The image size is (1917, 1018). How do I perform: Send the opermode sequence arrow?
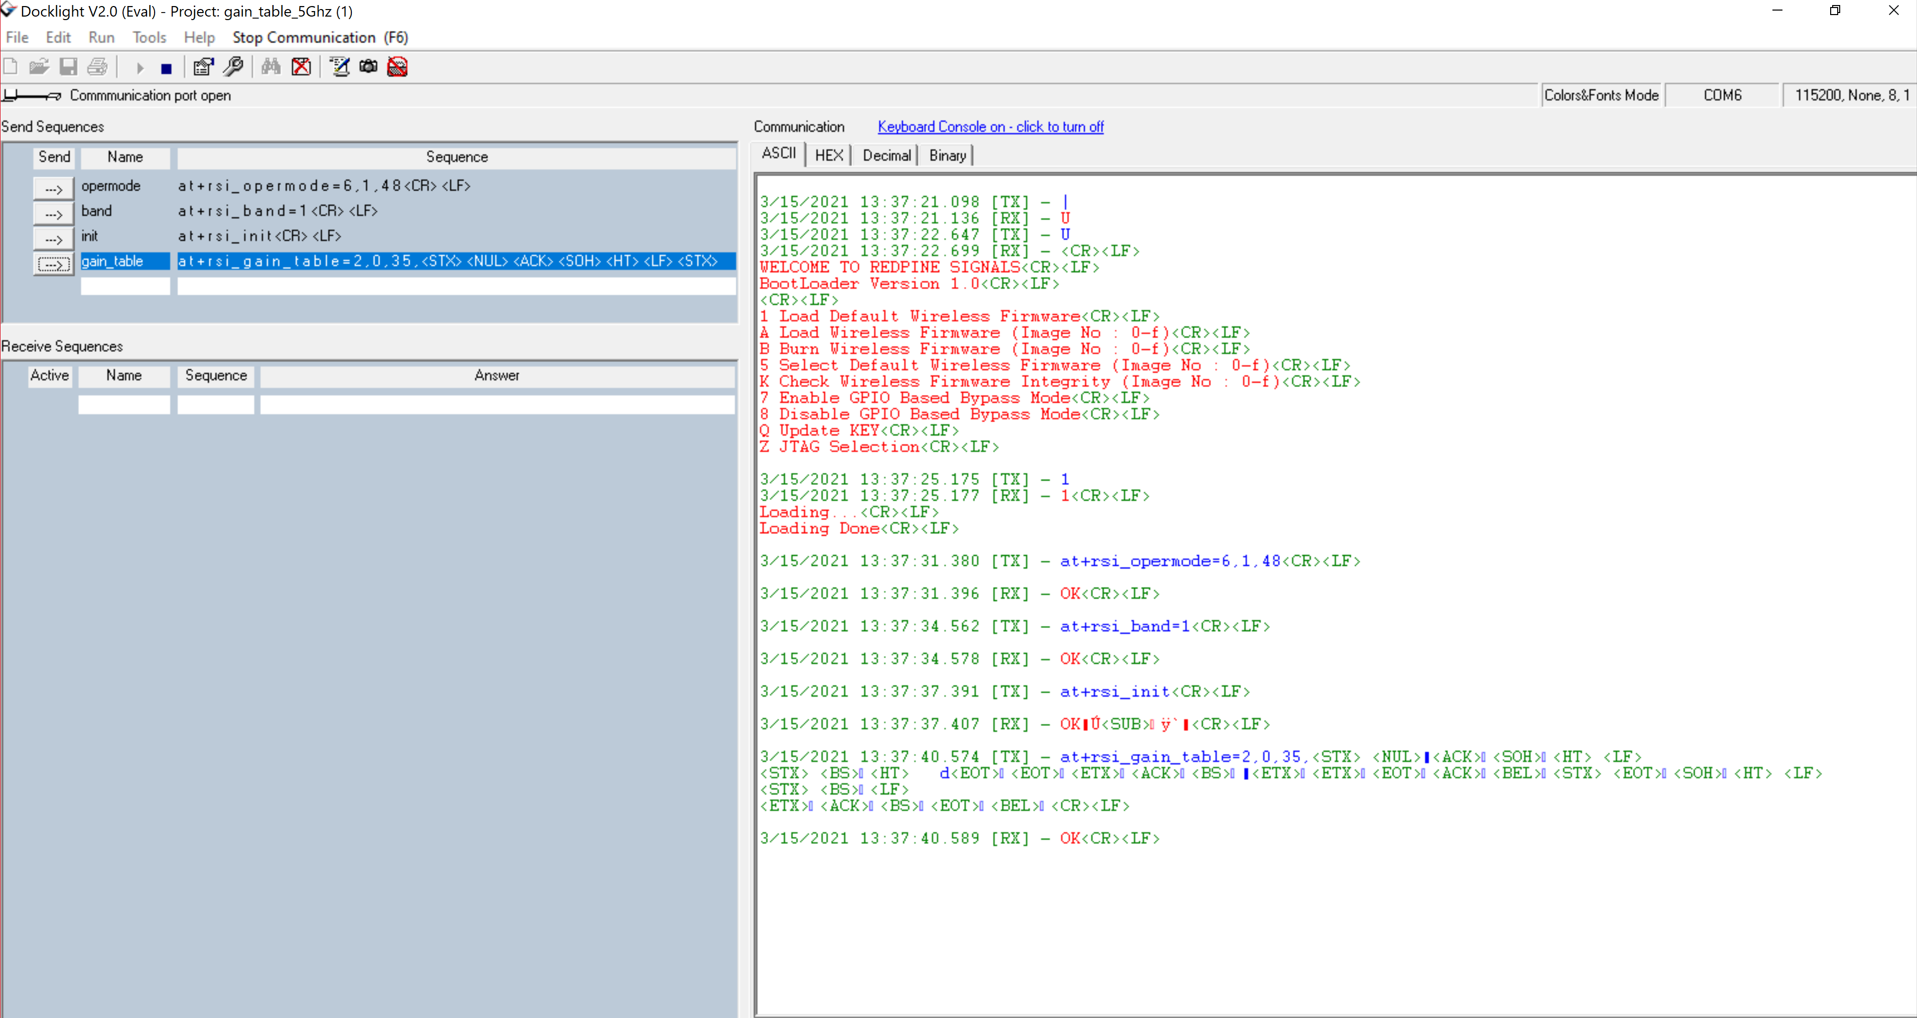(x=53, y=188)
